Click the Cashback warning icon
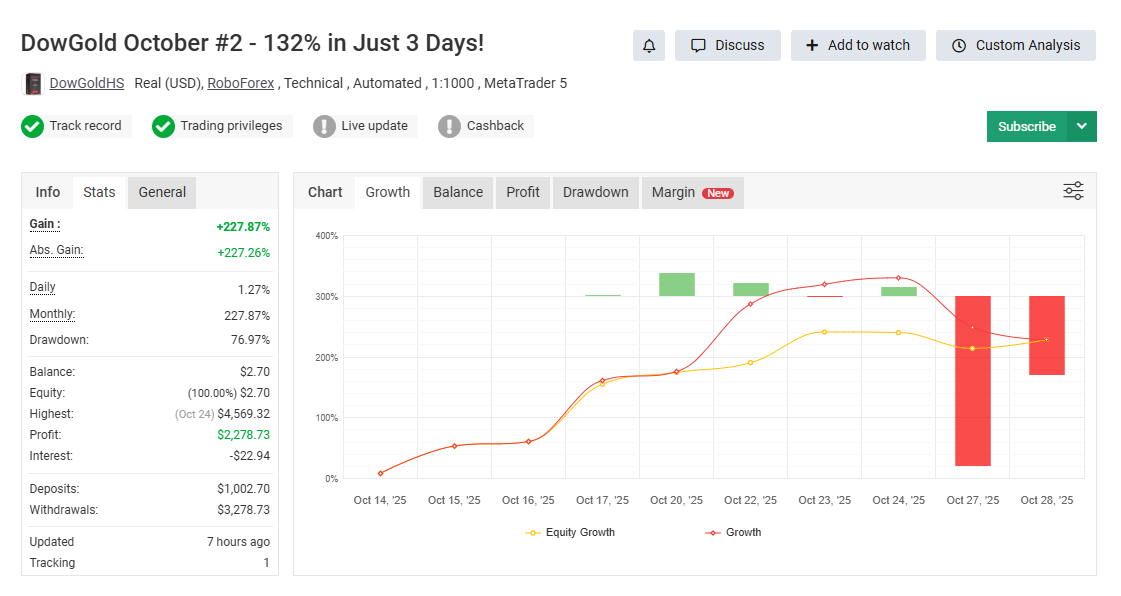The height and width of the screenshot is (596, 1121). pos(449,126)
